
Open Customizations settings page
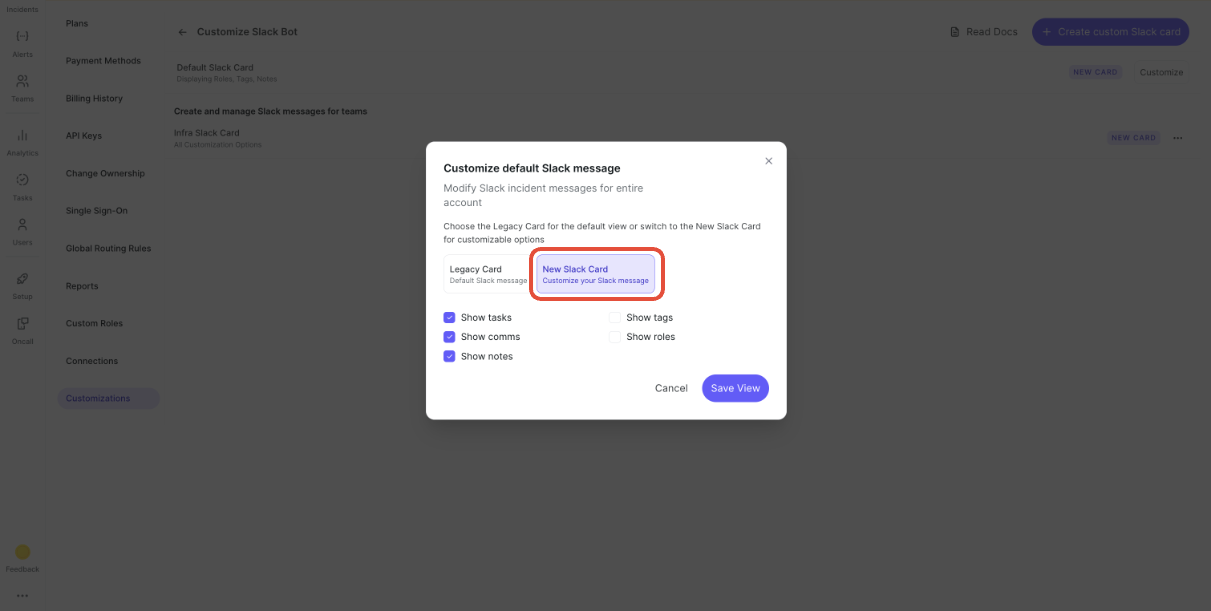[x=108, y=398]
